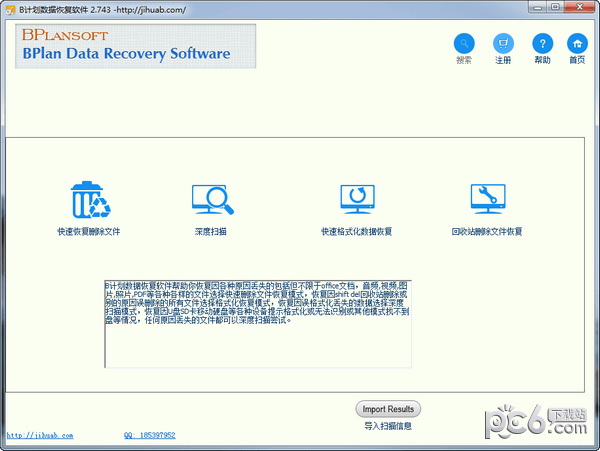Viewport: 600px width, 451px height.
Task: Click the 快速恢复删除文件 text label
Action: pos(89,231)
